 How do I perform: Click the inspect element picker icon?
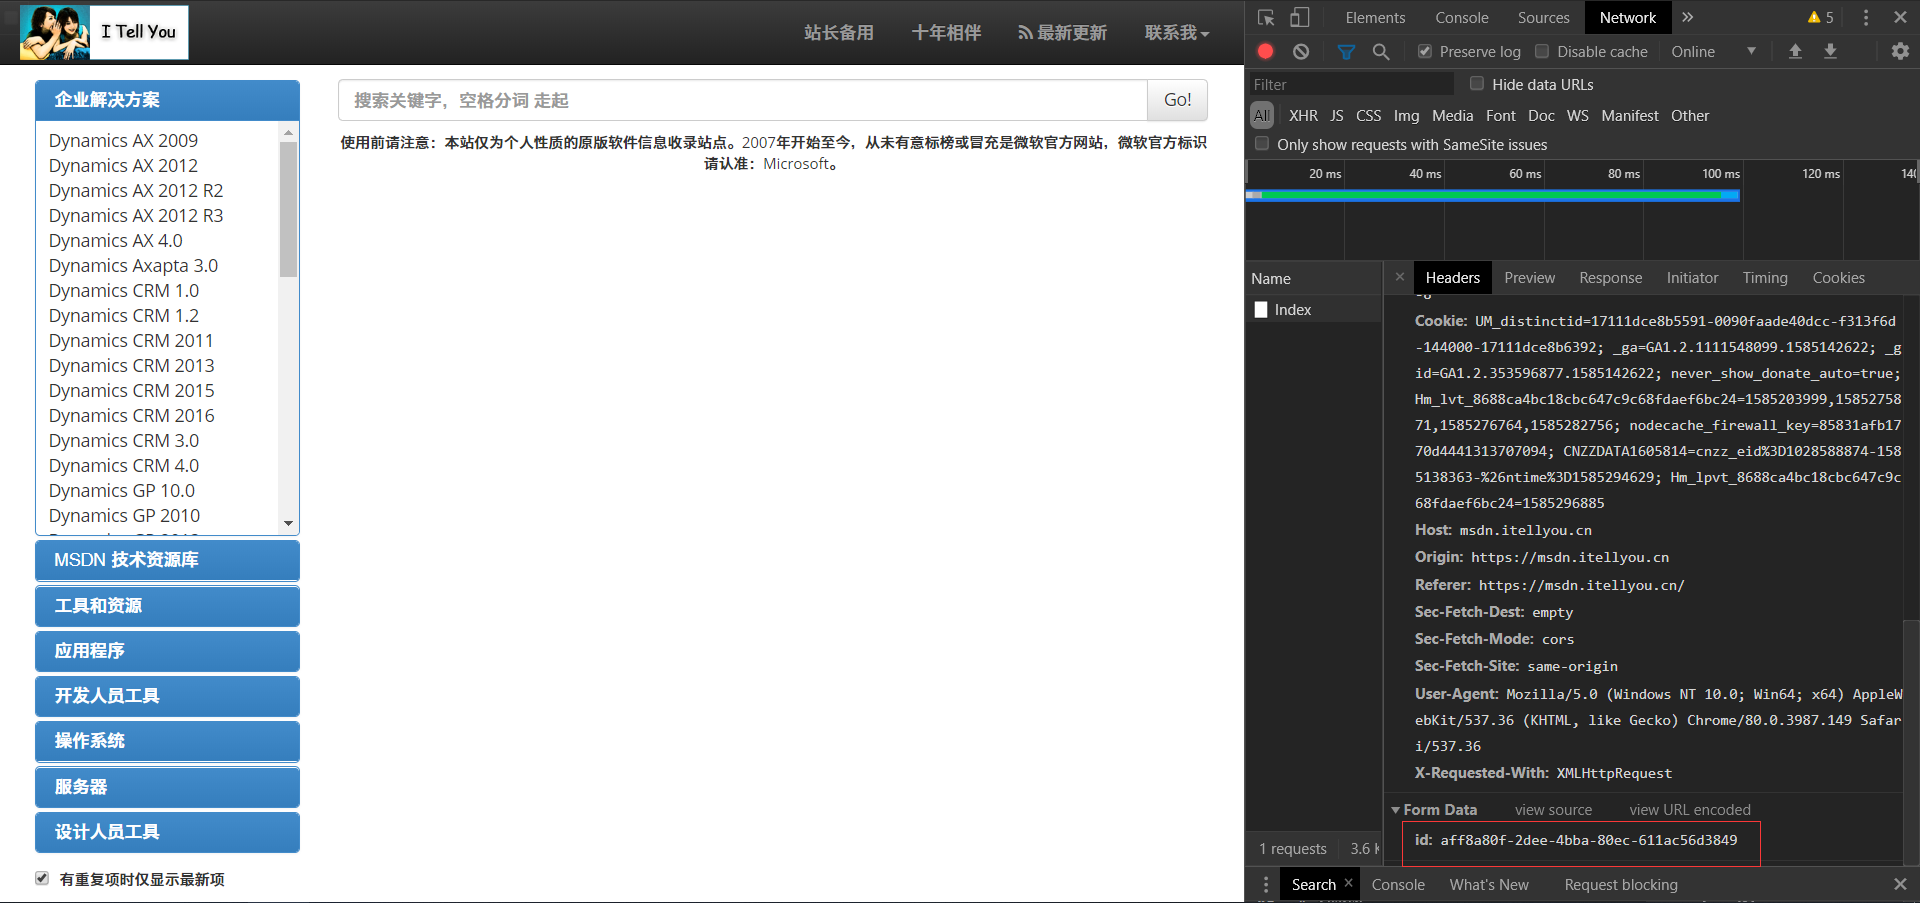1266,18
